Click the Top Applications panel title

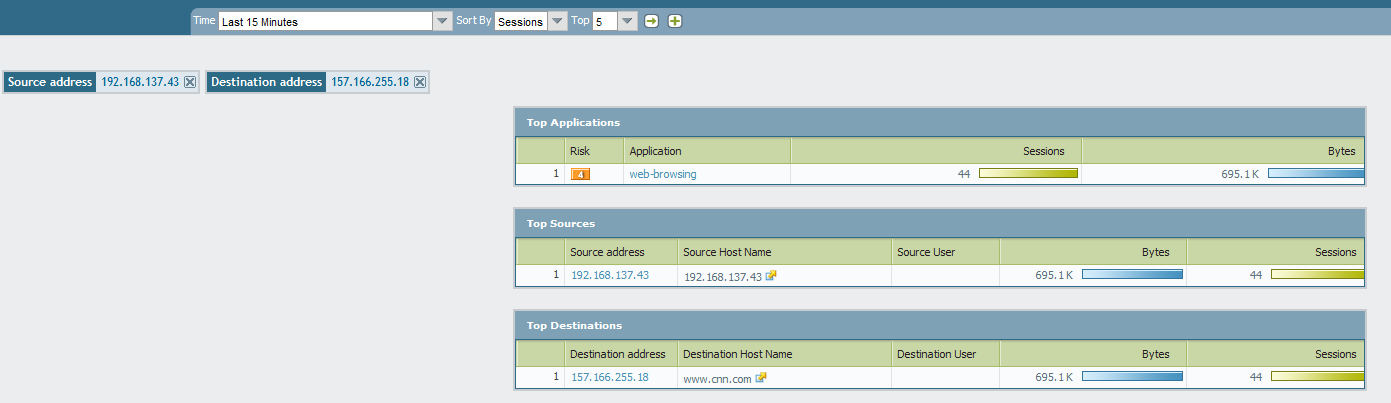click(x=573, y=122)
